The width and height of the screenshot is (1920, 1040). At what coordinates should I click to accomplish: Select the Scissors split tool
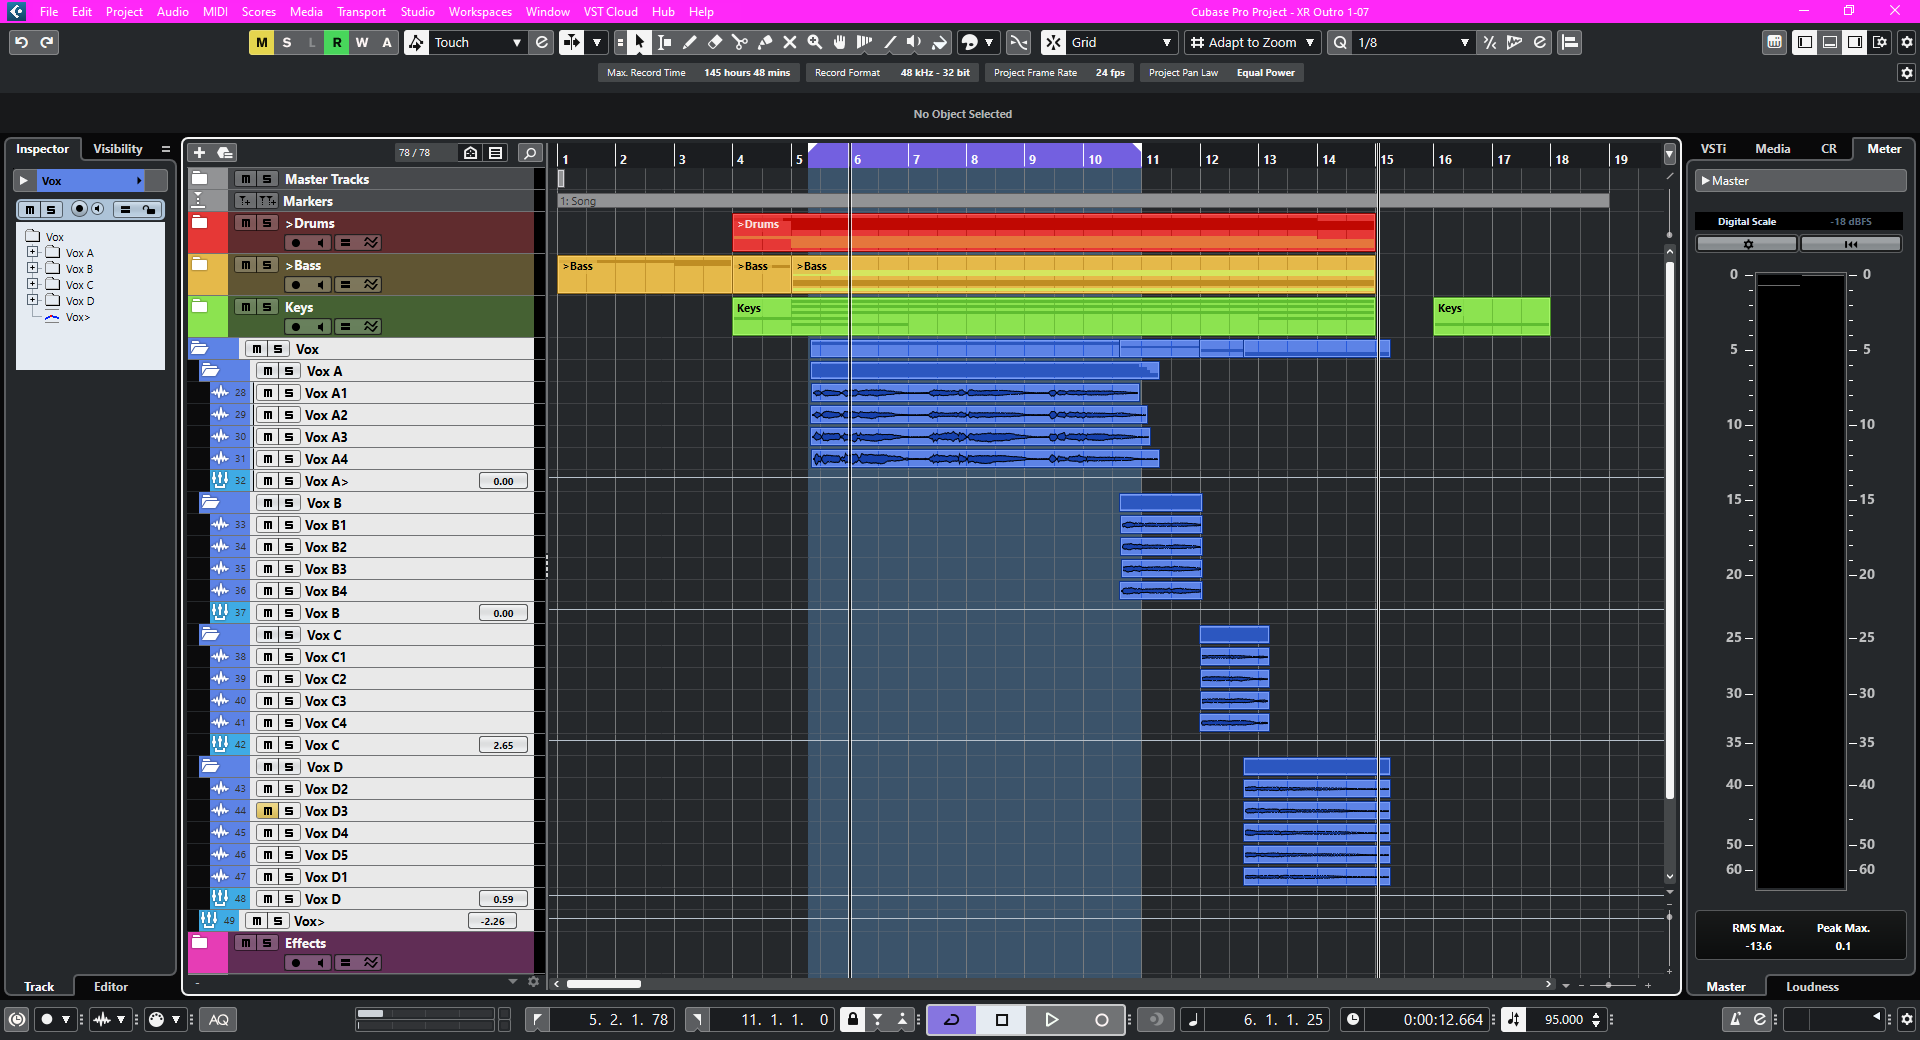coord(739,42)
